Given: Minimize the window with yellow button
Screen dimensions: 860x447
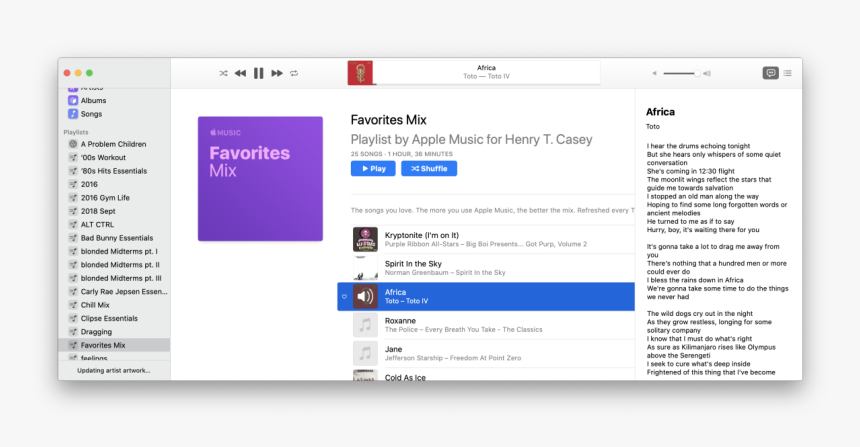Looking at the screenshot, I should pyautogui.click(x=78, y=73).
